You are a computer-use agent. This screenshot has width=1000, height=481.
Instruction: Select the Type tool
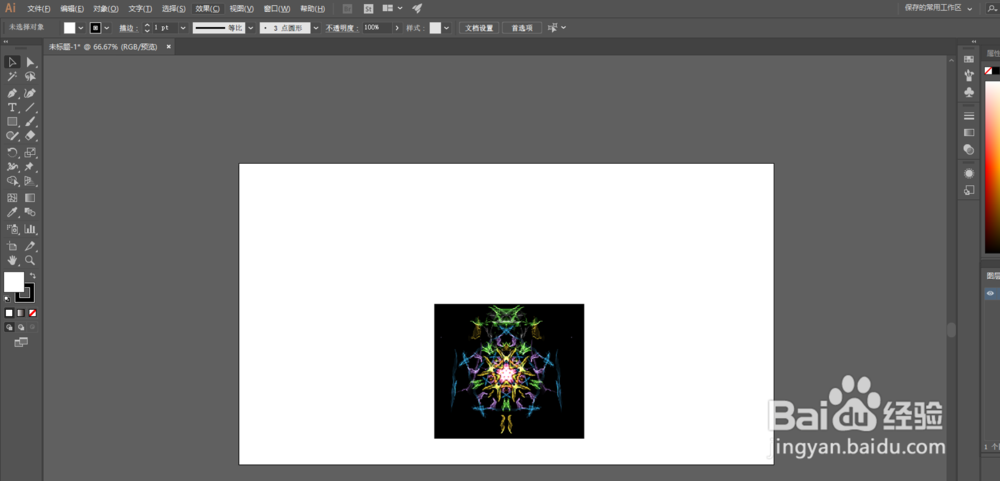(12, 107)
